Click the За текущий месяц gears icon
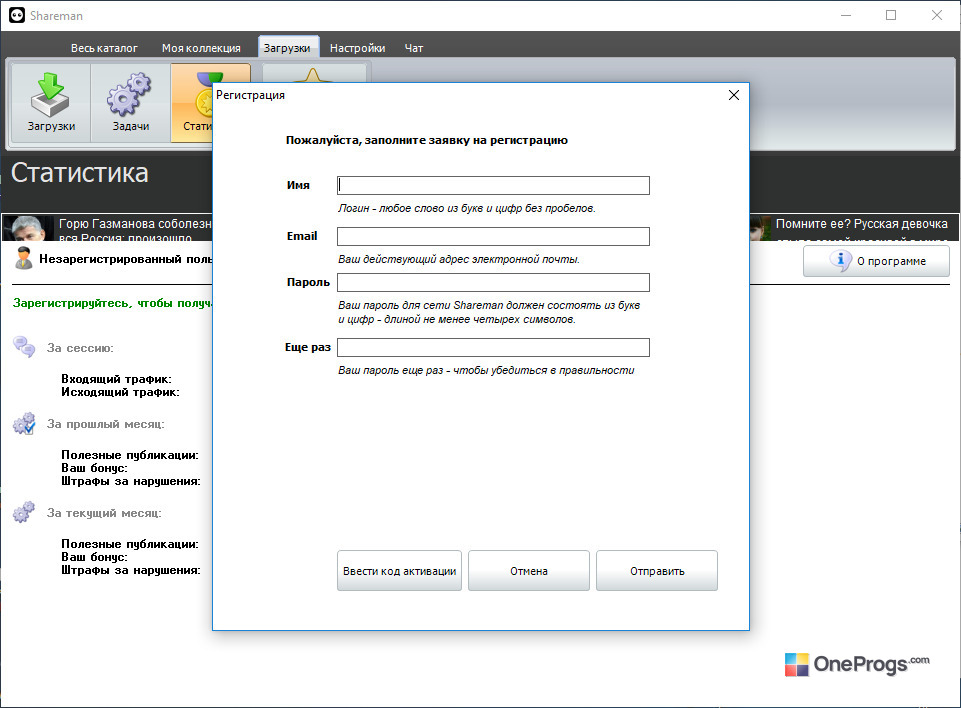Viewport: 961px width, 708px height. (x=25, y=512)
